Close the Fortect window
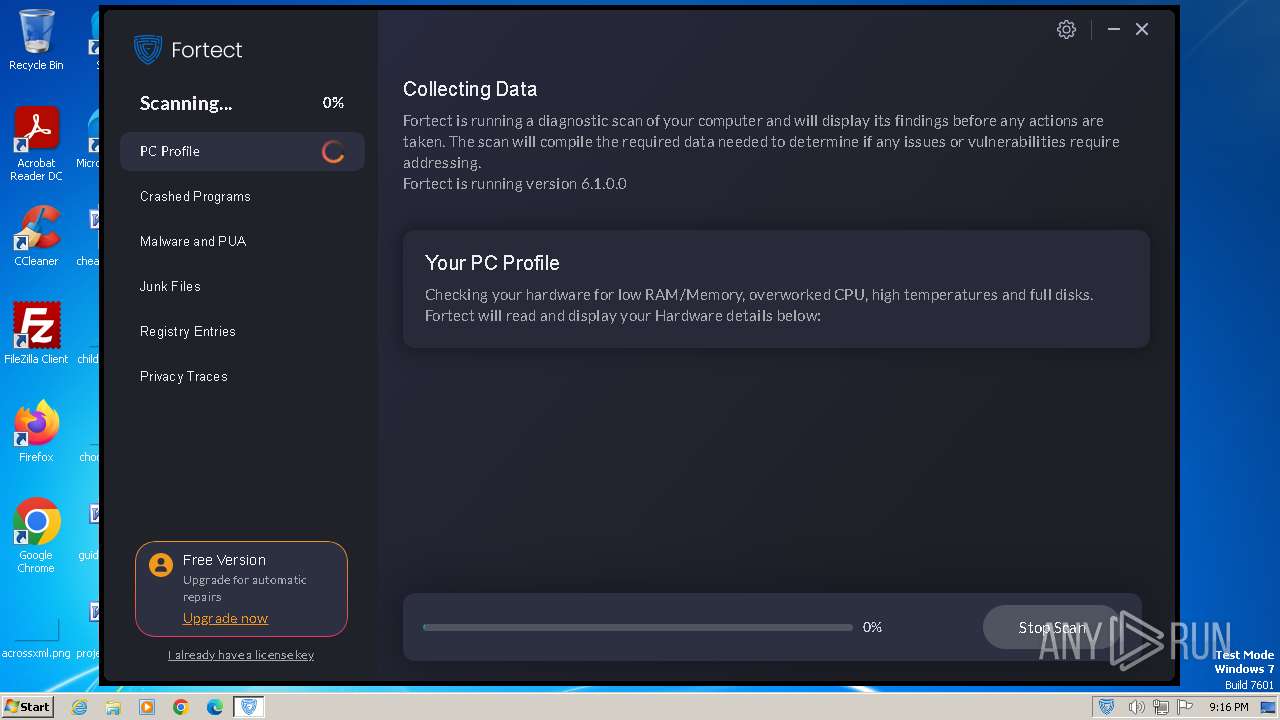Screen dimensions: 1280x720 (1142, 30)
